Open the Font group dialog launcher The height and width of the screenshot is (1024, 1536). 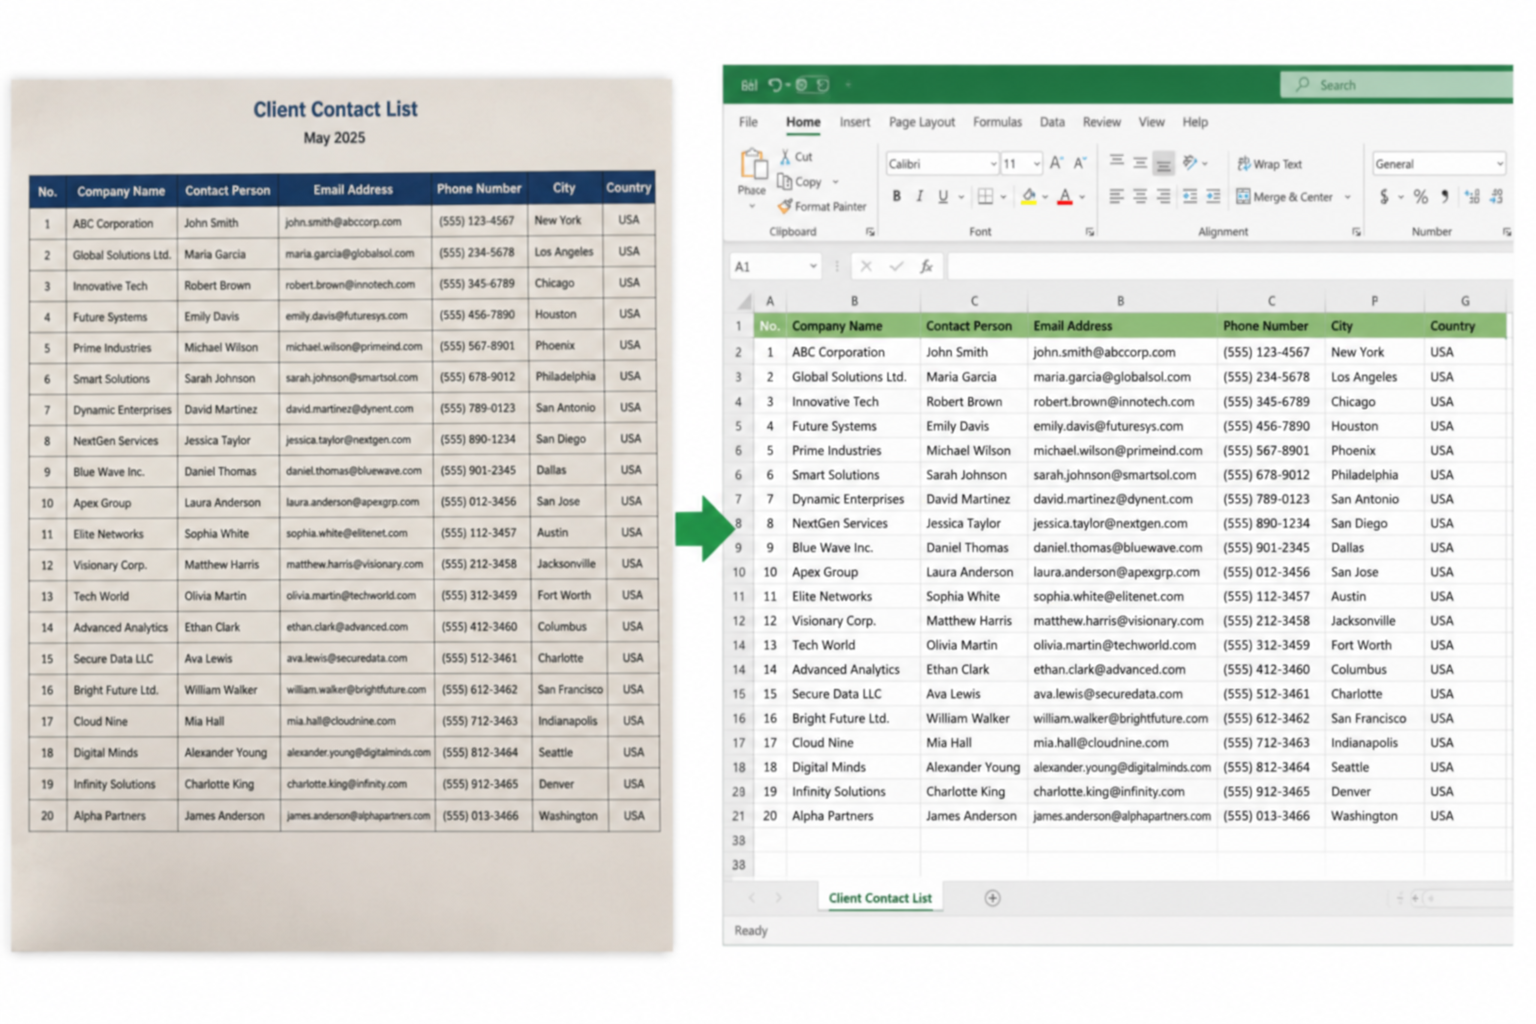pyautogui.click(x=1090, y=232)
